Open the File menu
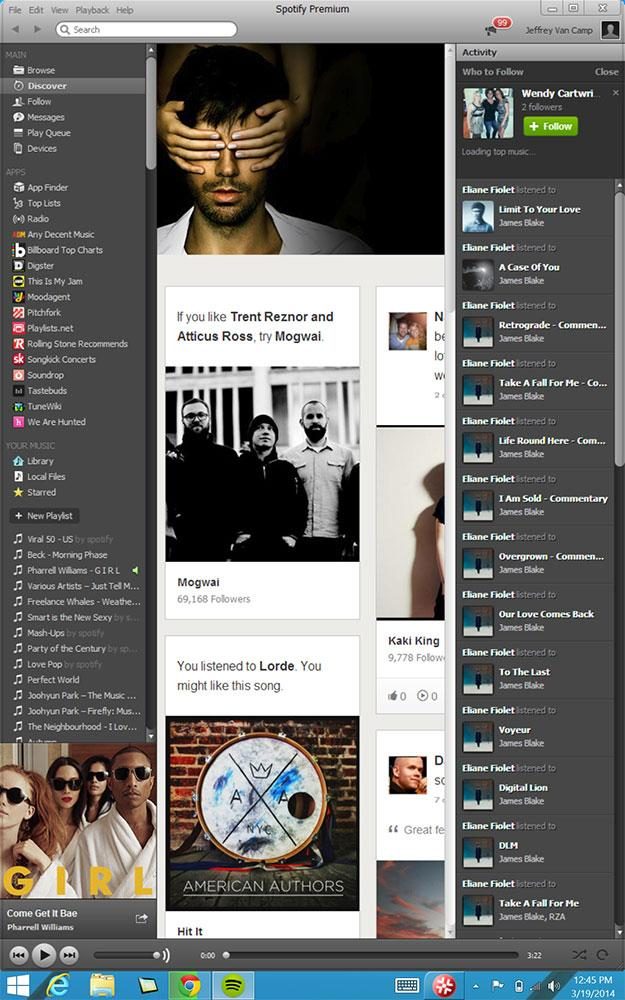 coord(15,10)
